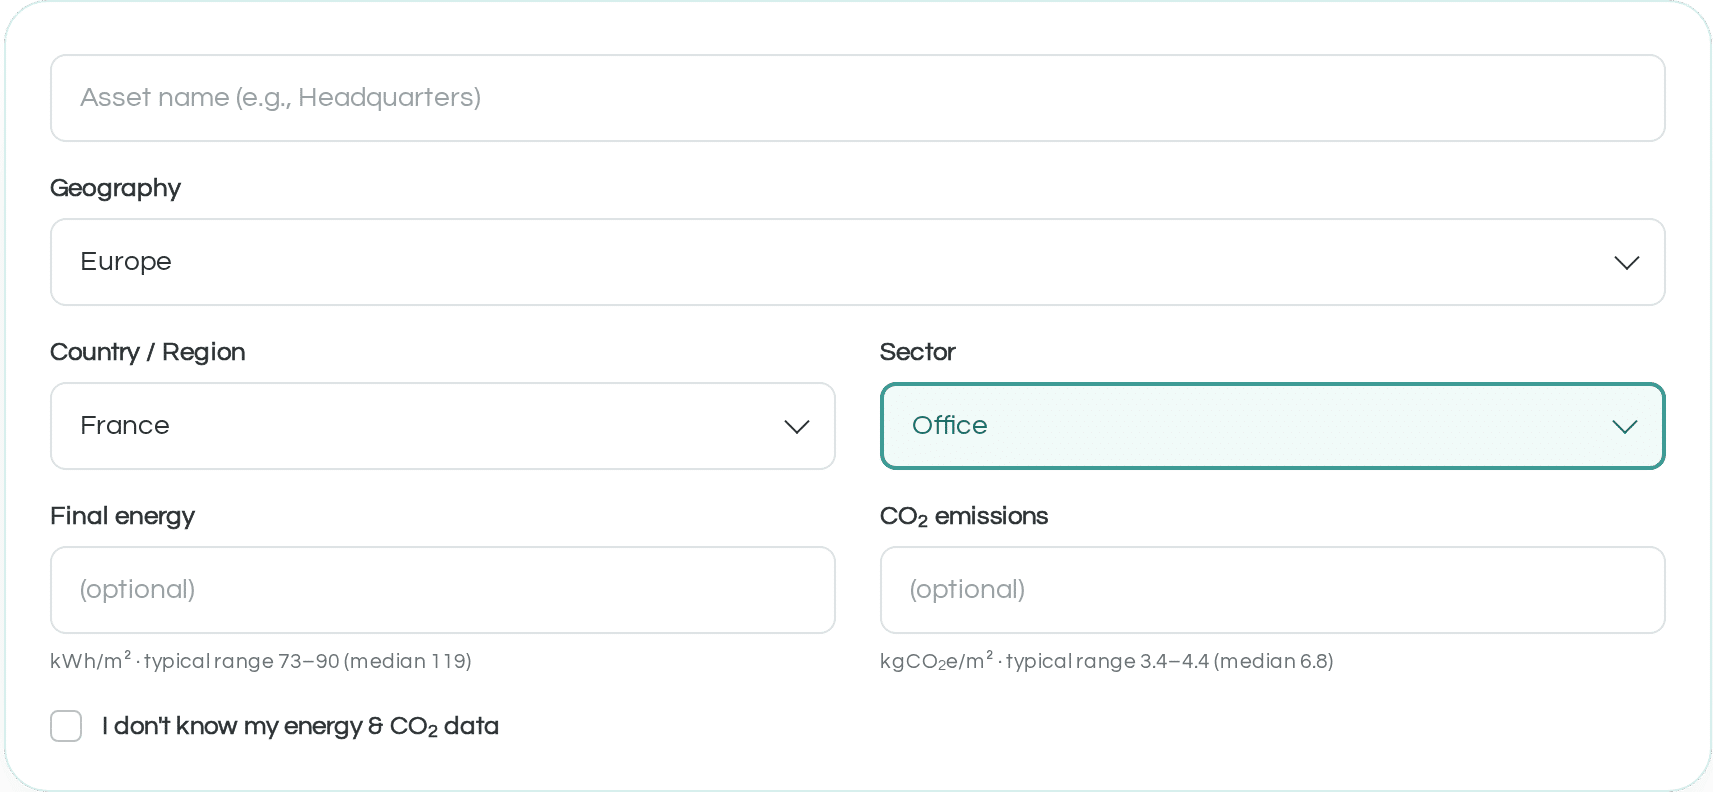Click the Geography label
Viewport: 1713px width, 792px height.
[x=115, y=189]
